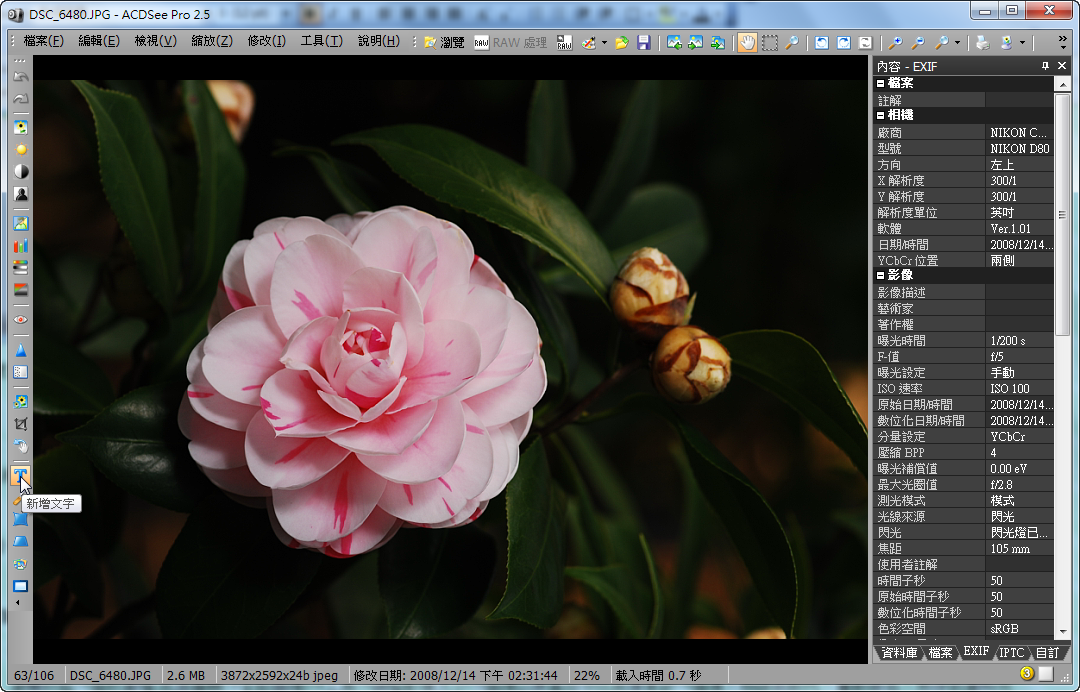Open the 檔案(F) menu

[x=43, y=41]
